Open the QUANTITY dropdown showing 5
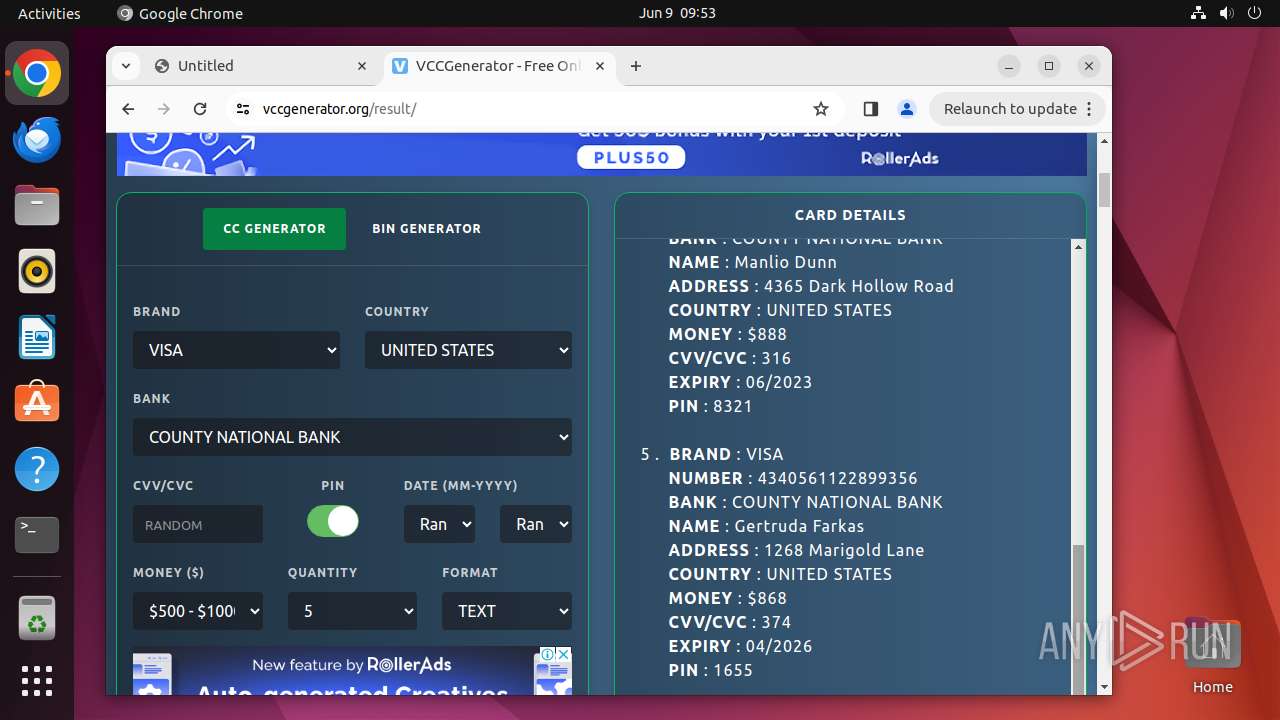The height and width of the screenshot is (720, 1280). point(352,611)
